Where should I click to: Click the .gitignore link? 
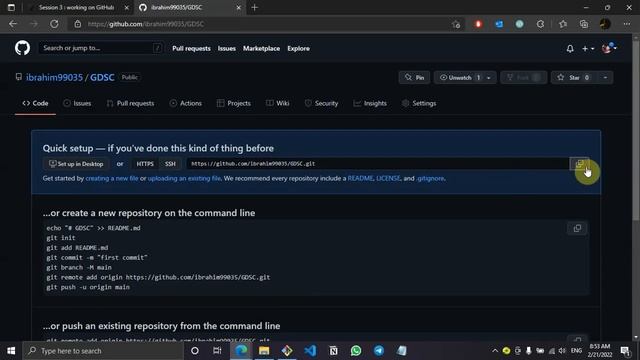click(x=430, y=178)
